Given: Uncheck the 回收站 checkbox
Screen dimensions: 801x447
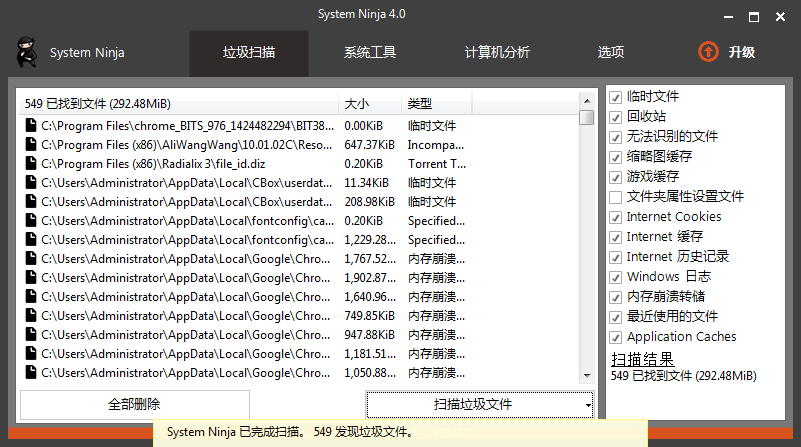Looking at the screenshot, I should coord(616,117).
